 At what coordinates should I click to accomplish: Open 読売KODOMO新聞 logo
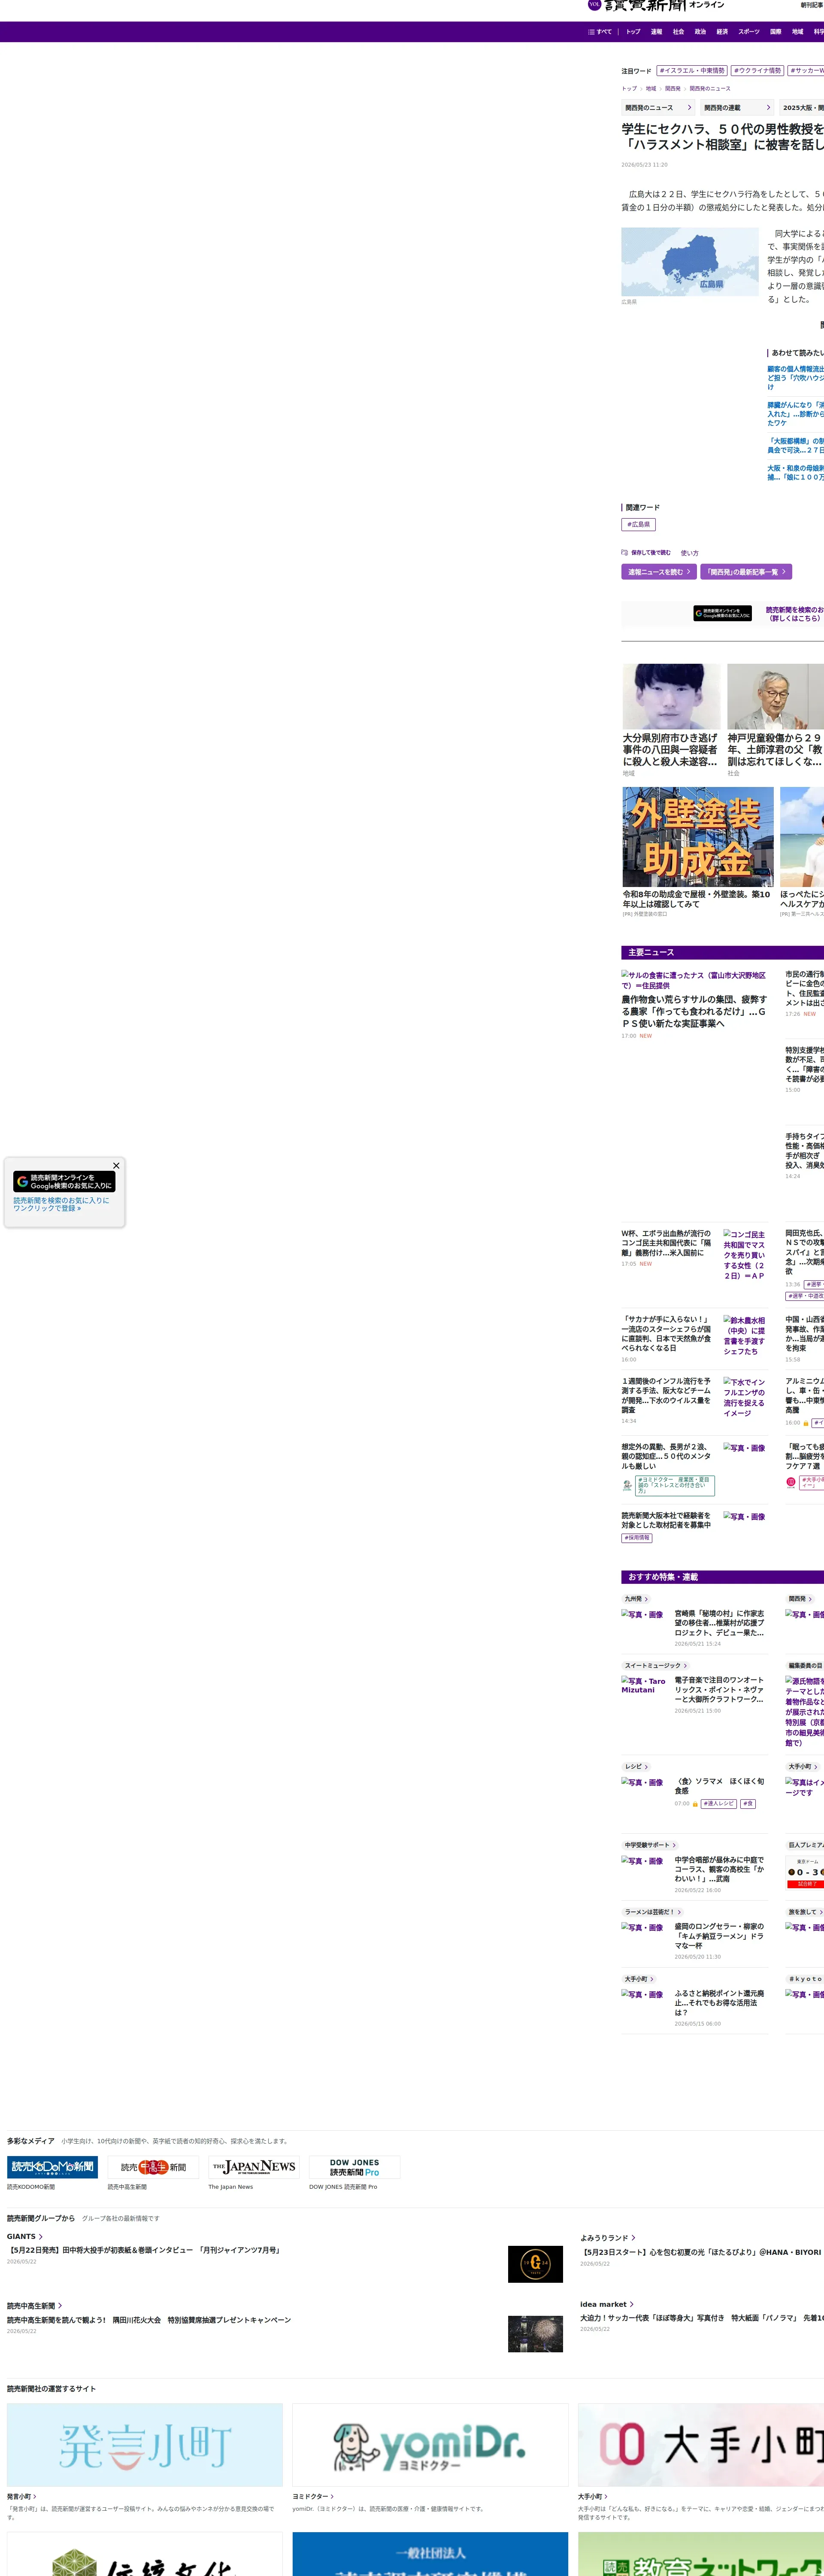click(x=52, y=2166)
